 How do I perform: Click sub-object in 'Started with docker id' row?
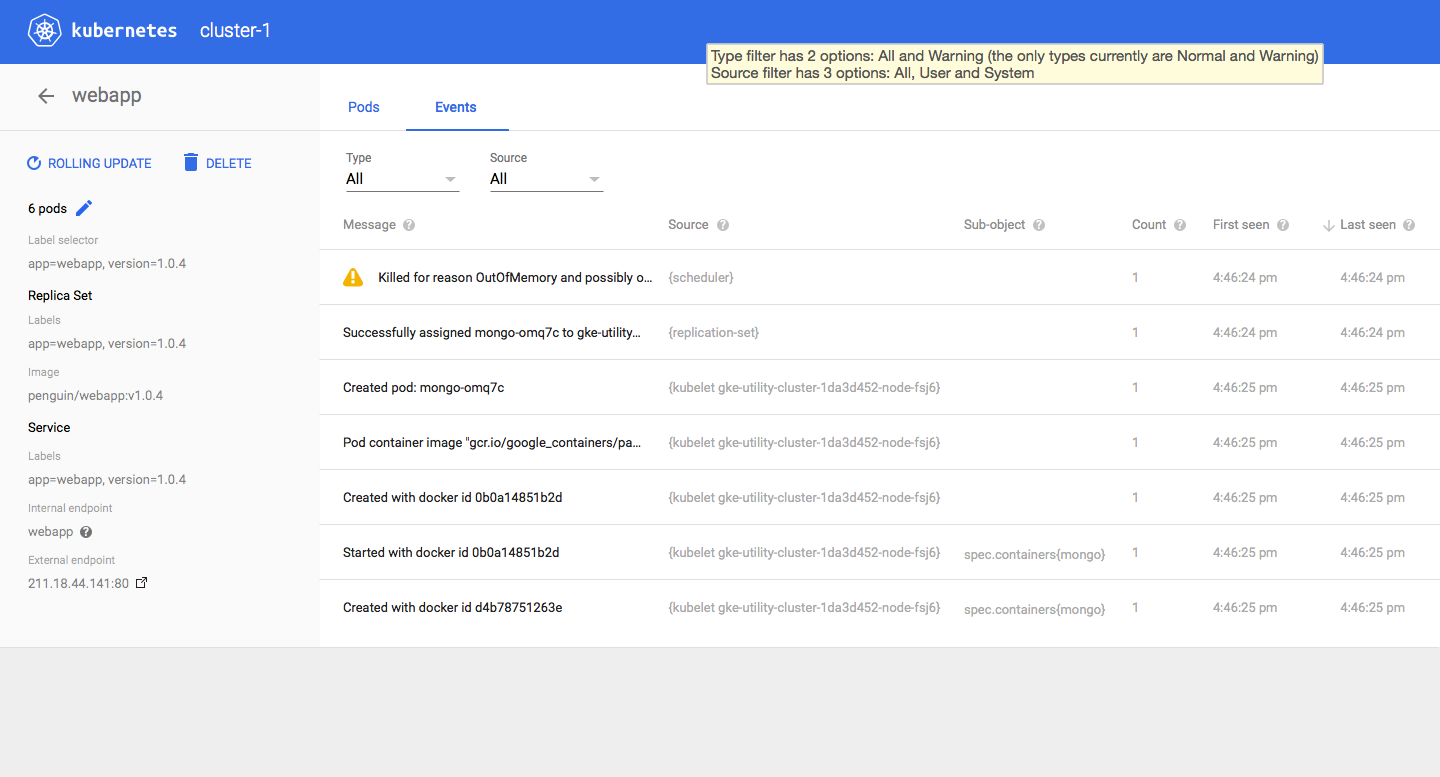pos(1035,554)
